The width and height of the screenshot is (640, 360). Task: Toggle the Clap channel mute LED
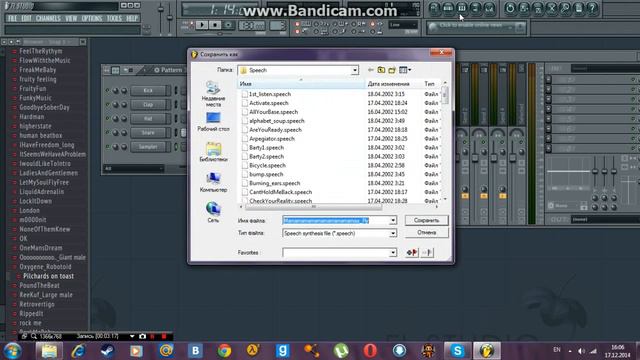pos(107,104)
